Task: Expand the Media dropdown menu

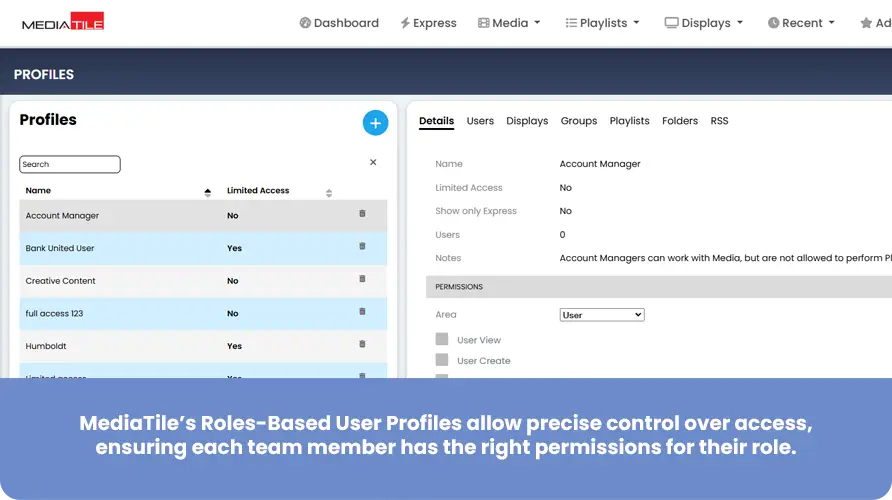Action: pyautogui.click(x=509, y=23)
